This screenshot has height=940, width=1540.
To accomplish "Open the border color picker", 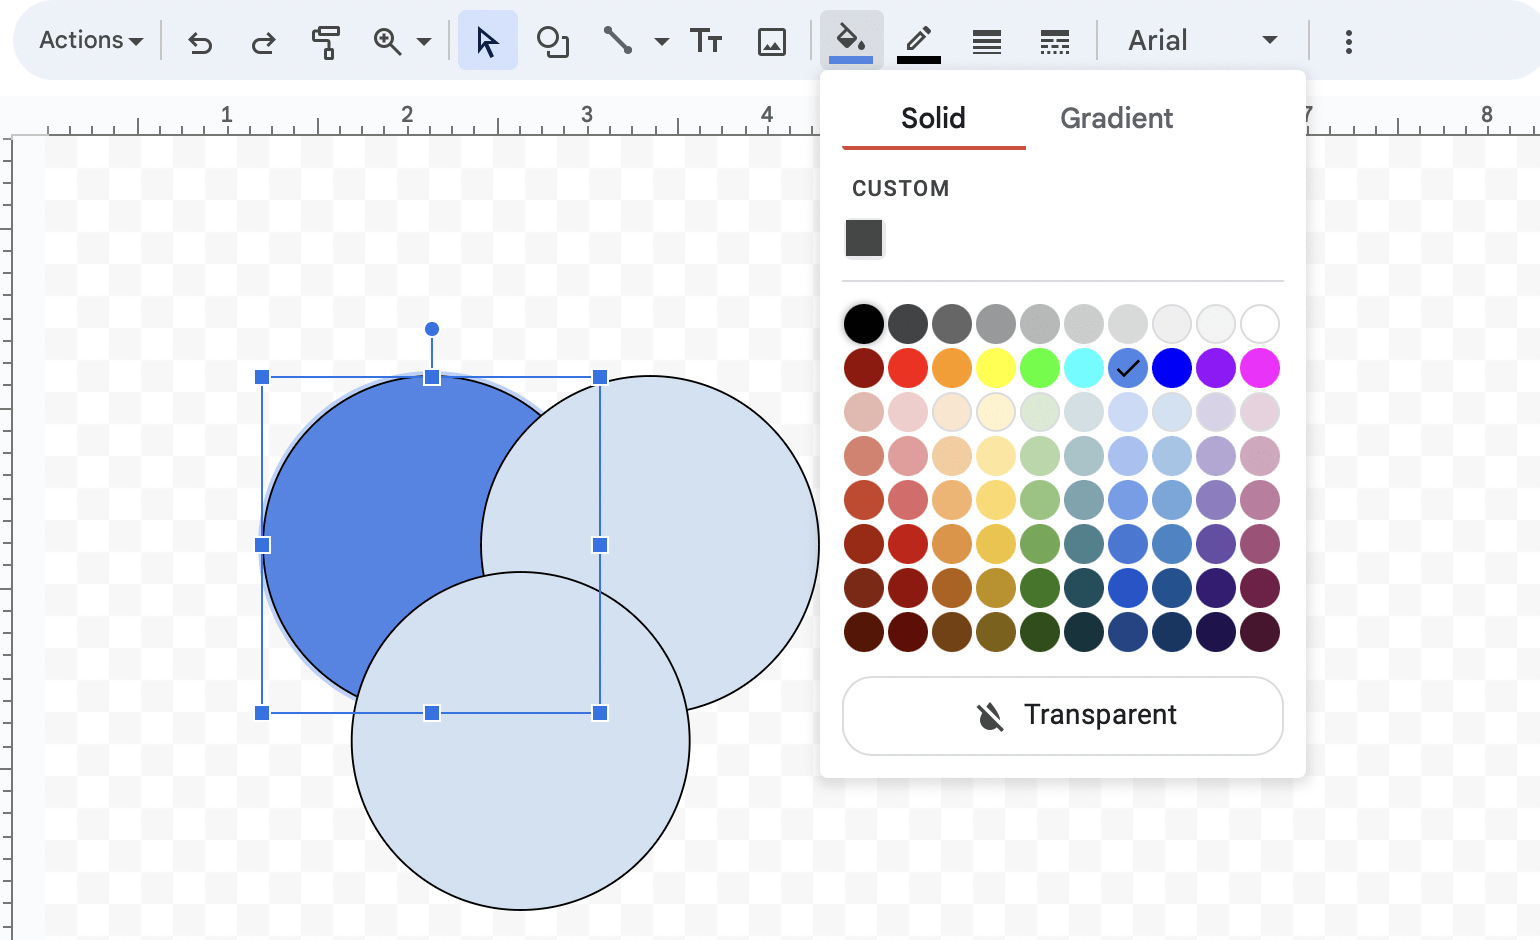I will (x=918, y=41).
